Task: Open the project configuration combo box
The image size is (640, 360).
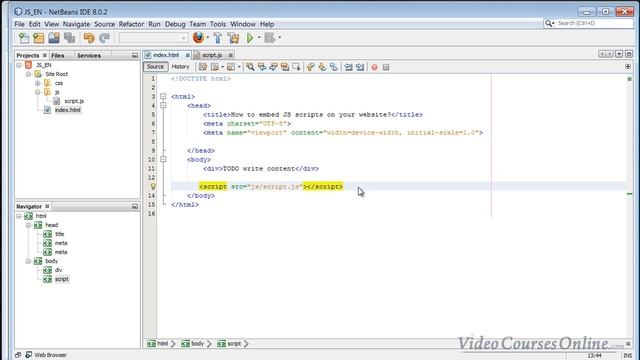Action: pos(153,38)
